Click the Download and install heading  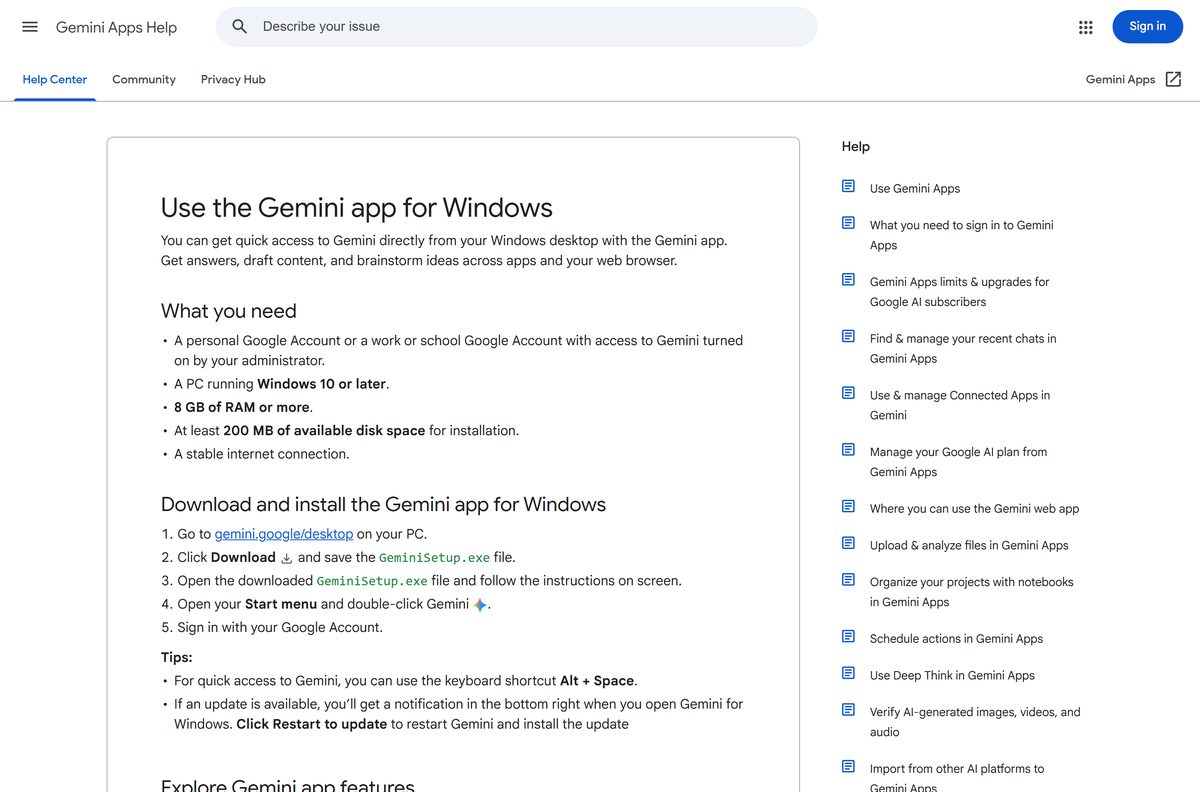pos(383,504)
